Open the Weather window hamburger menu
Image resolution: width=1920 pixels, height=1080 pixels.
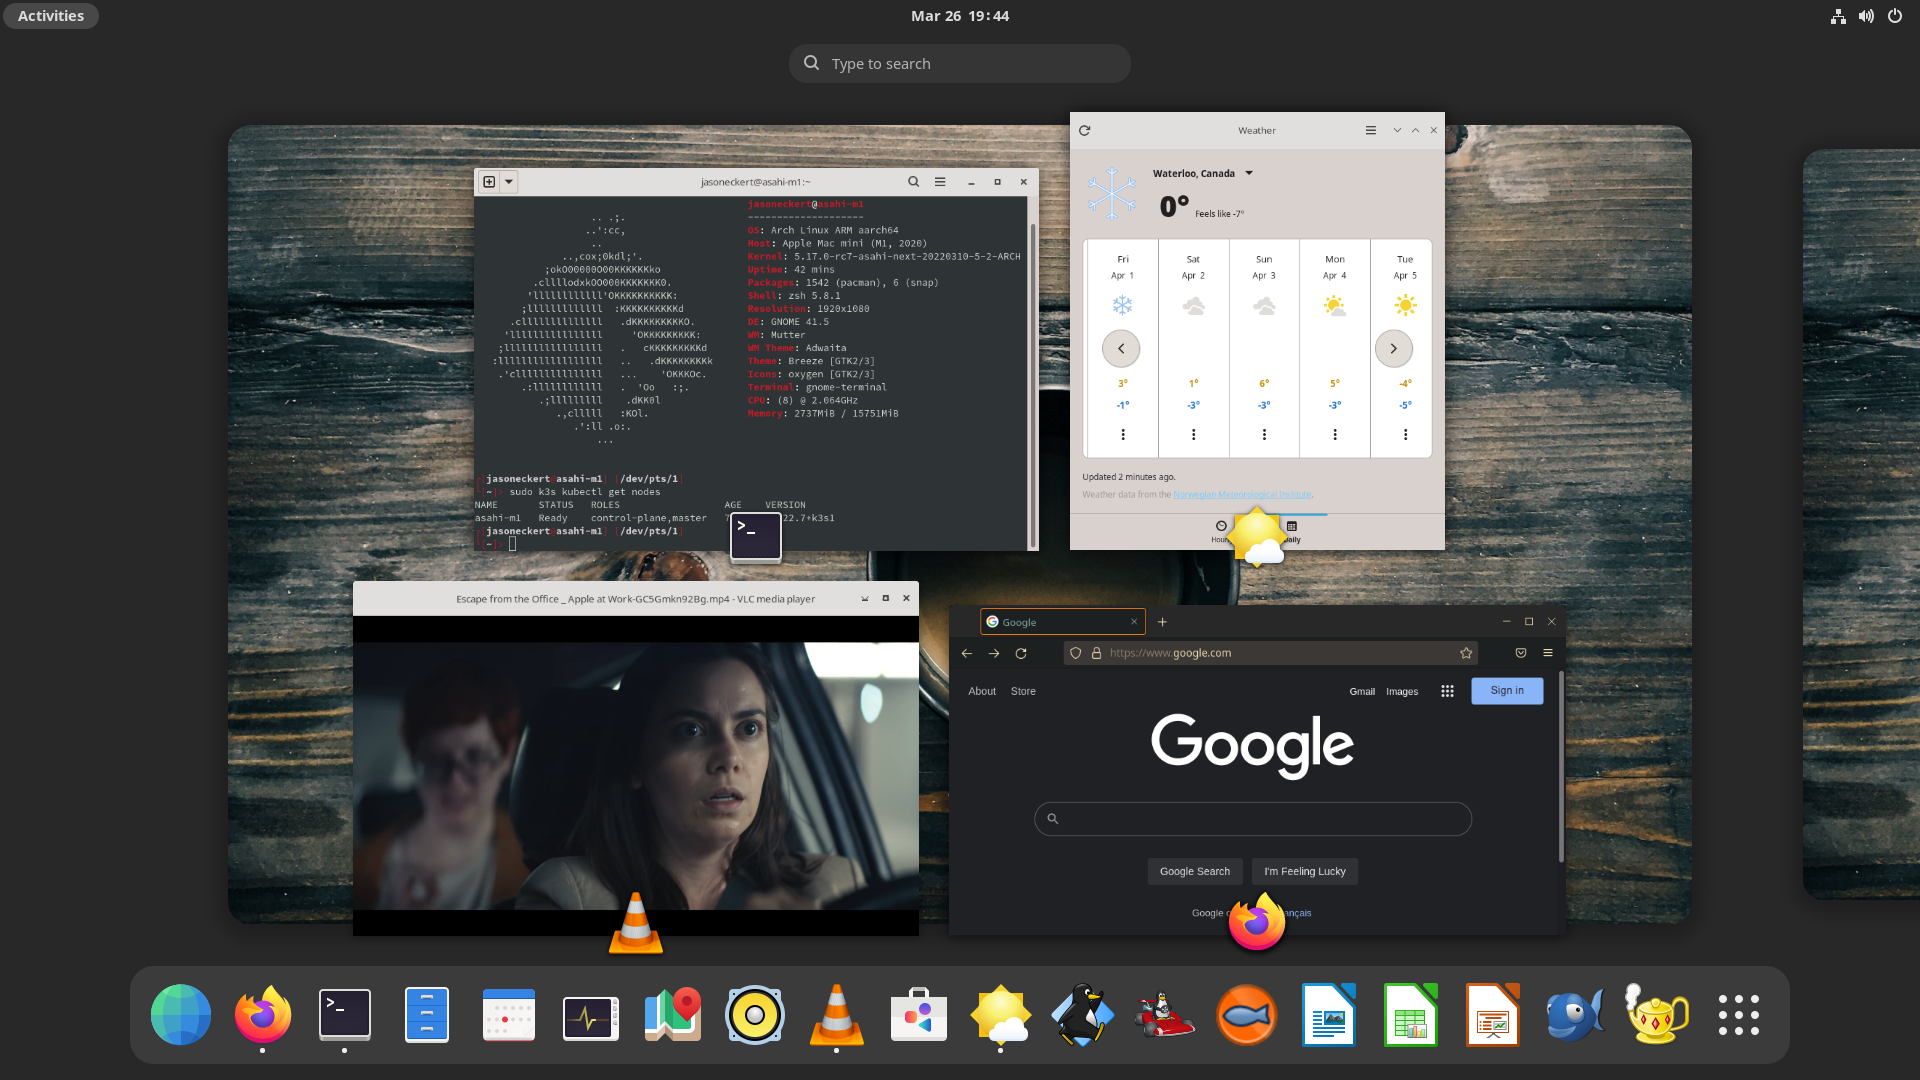(x=1371, y=130)
